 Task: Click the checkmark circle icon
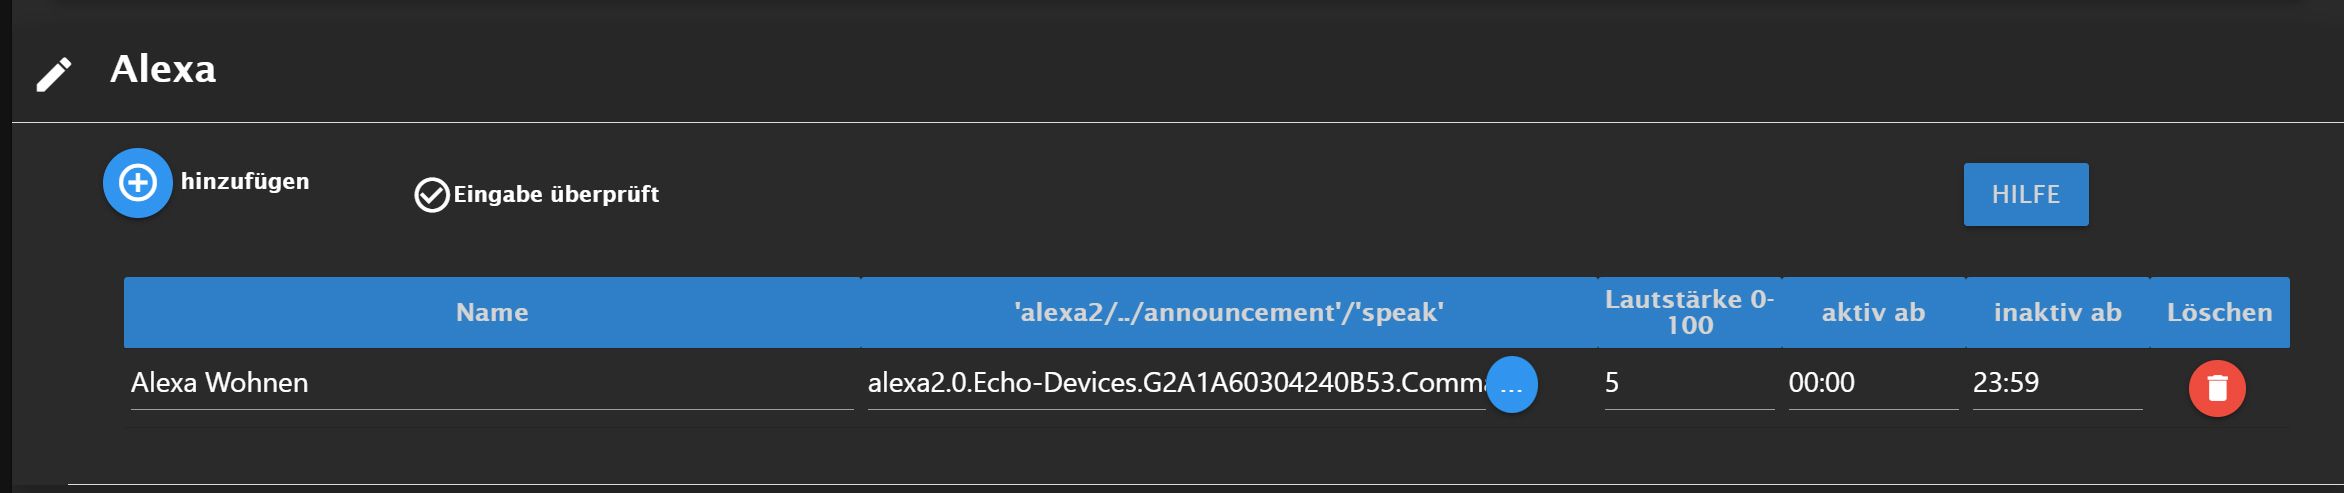pyautogui.click(x=432, y=195)
